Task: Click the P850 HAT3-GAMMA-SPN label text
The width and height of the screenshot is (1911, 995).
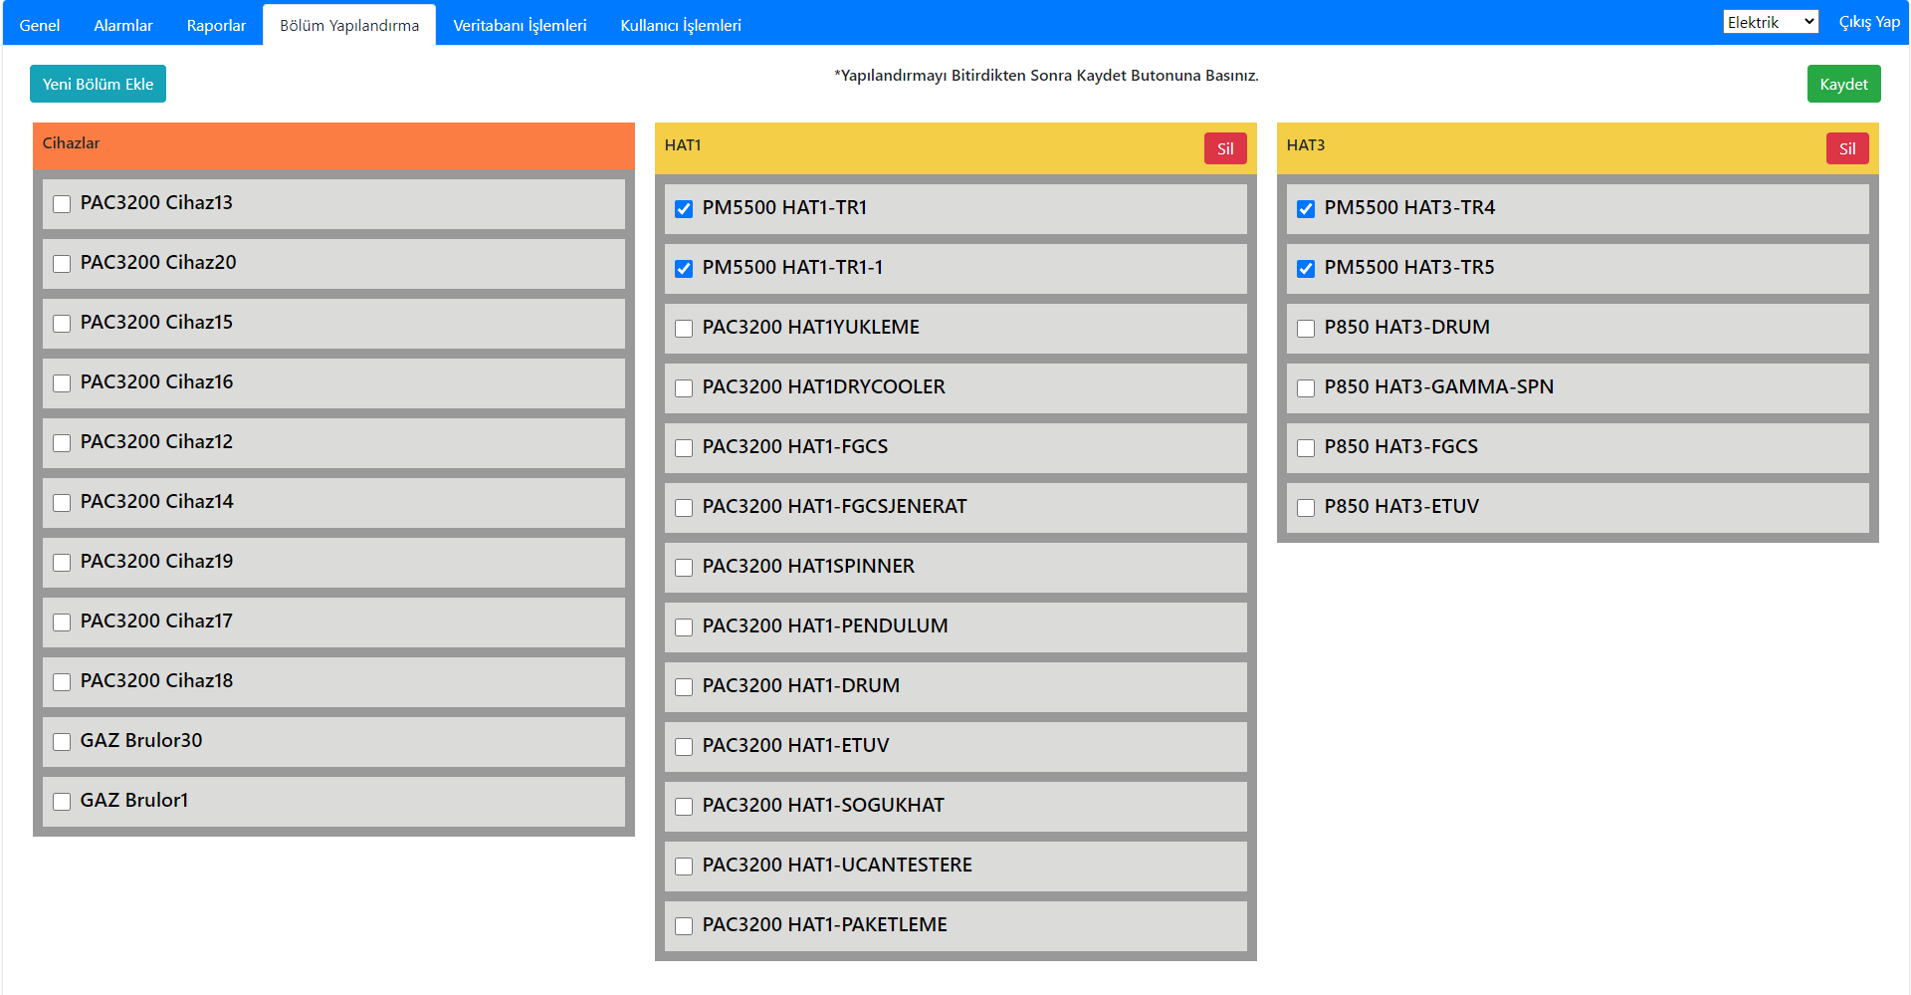Action: pyautogui.click(x=1439, y=387)
